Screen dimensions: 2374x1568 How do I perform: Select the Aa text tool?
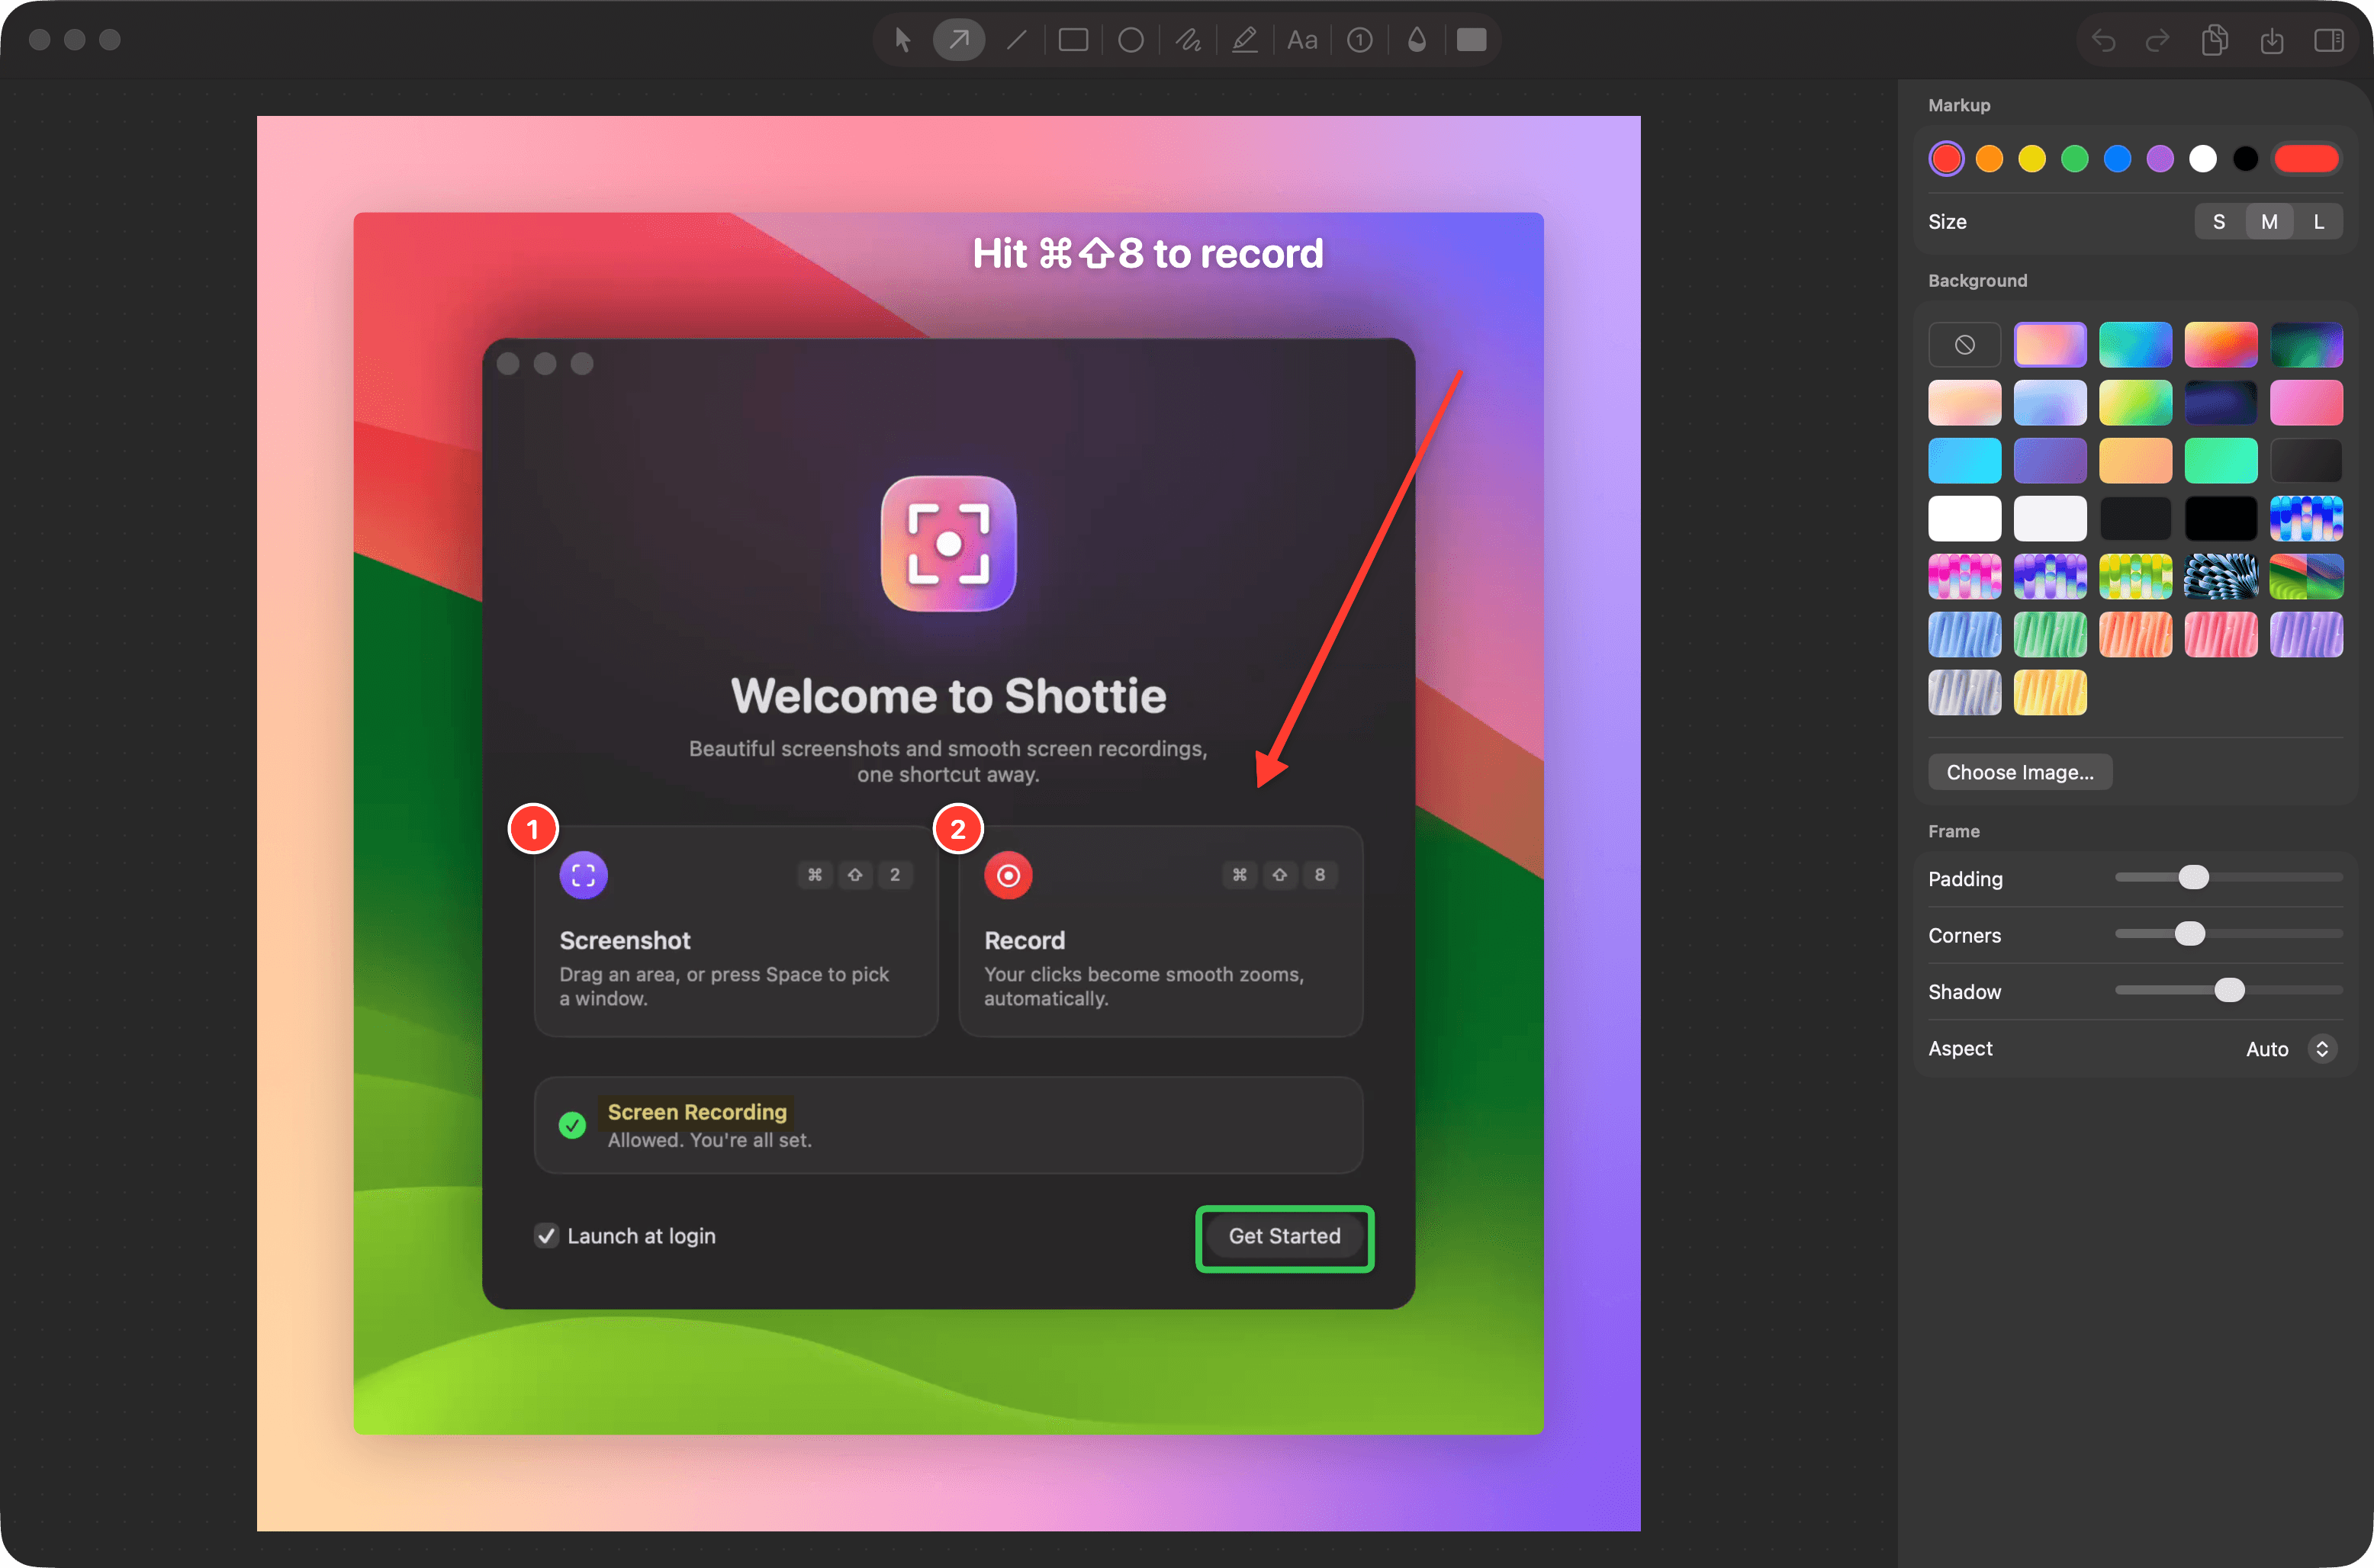(x=1301, y=40)
